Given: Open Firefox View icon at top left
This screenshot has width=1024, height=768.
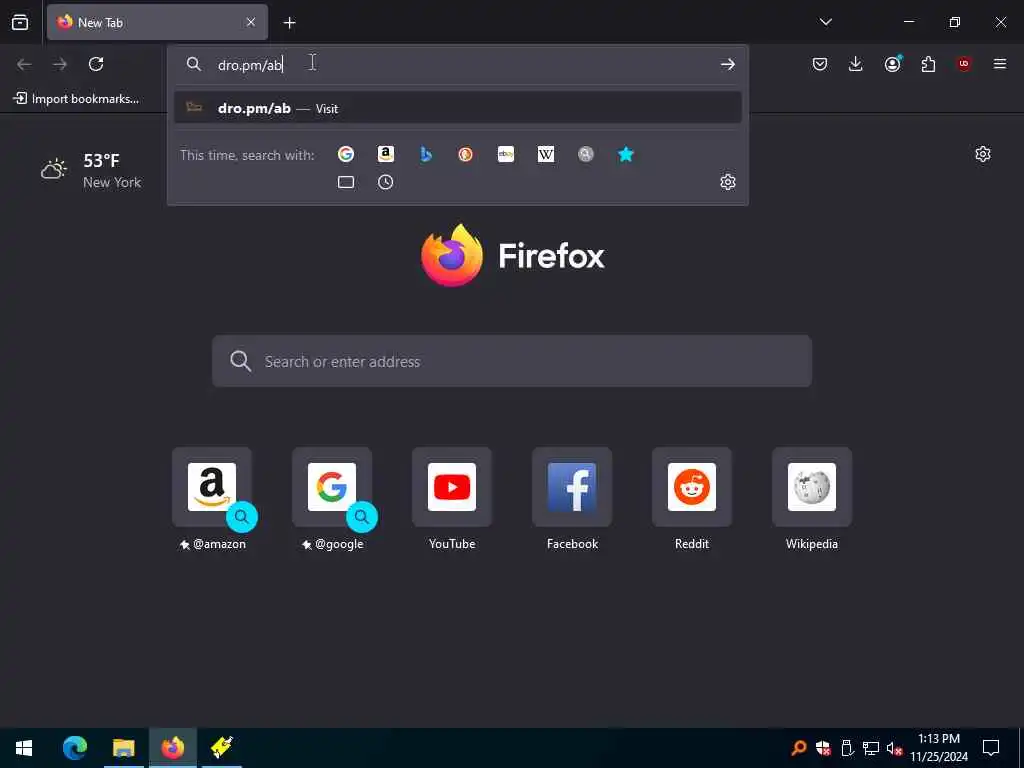Looking at the screenshot, I should click(20, 22).
